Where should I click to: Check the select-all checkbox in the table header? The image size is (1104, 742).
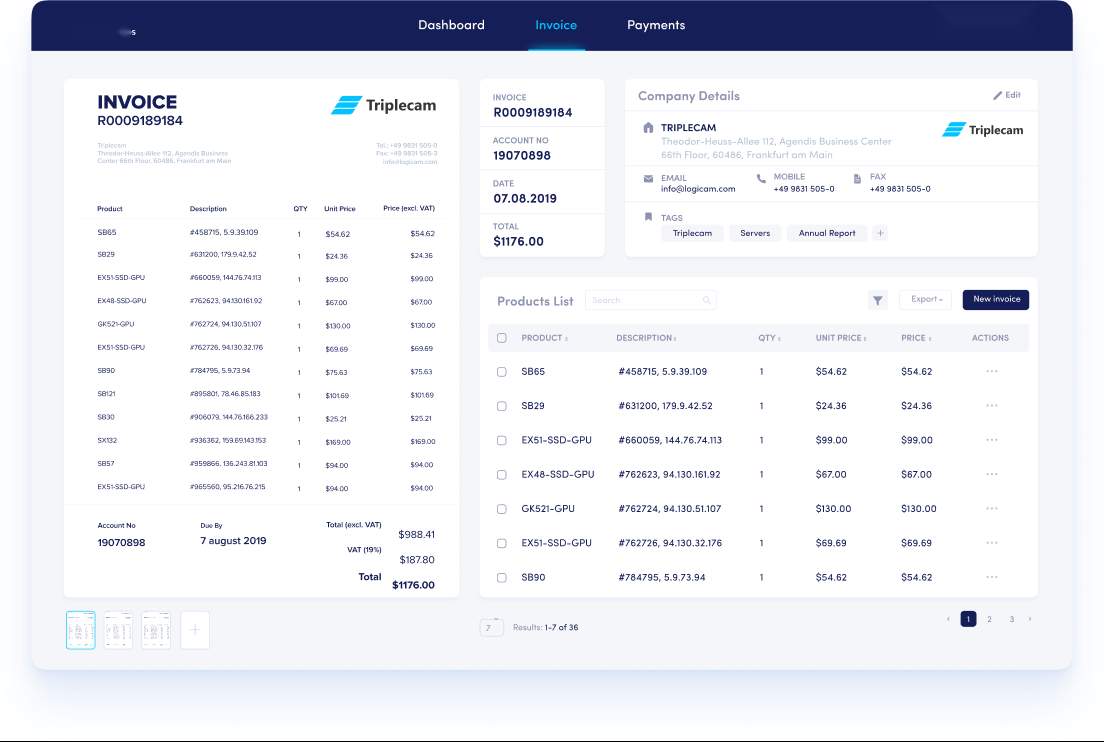(x=502, y=338)
